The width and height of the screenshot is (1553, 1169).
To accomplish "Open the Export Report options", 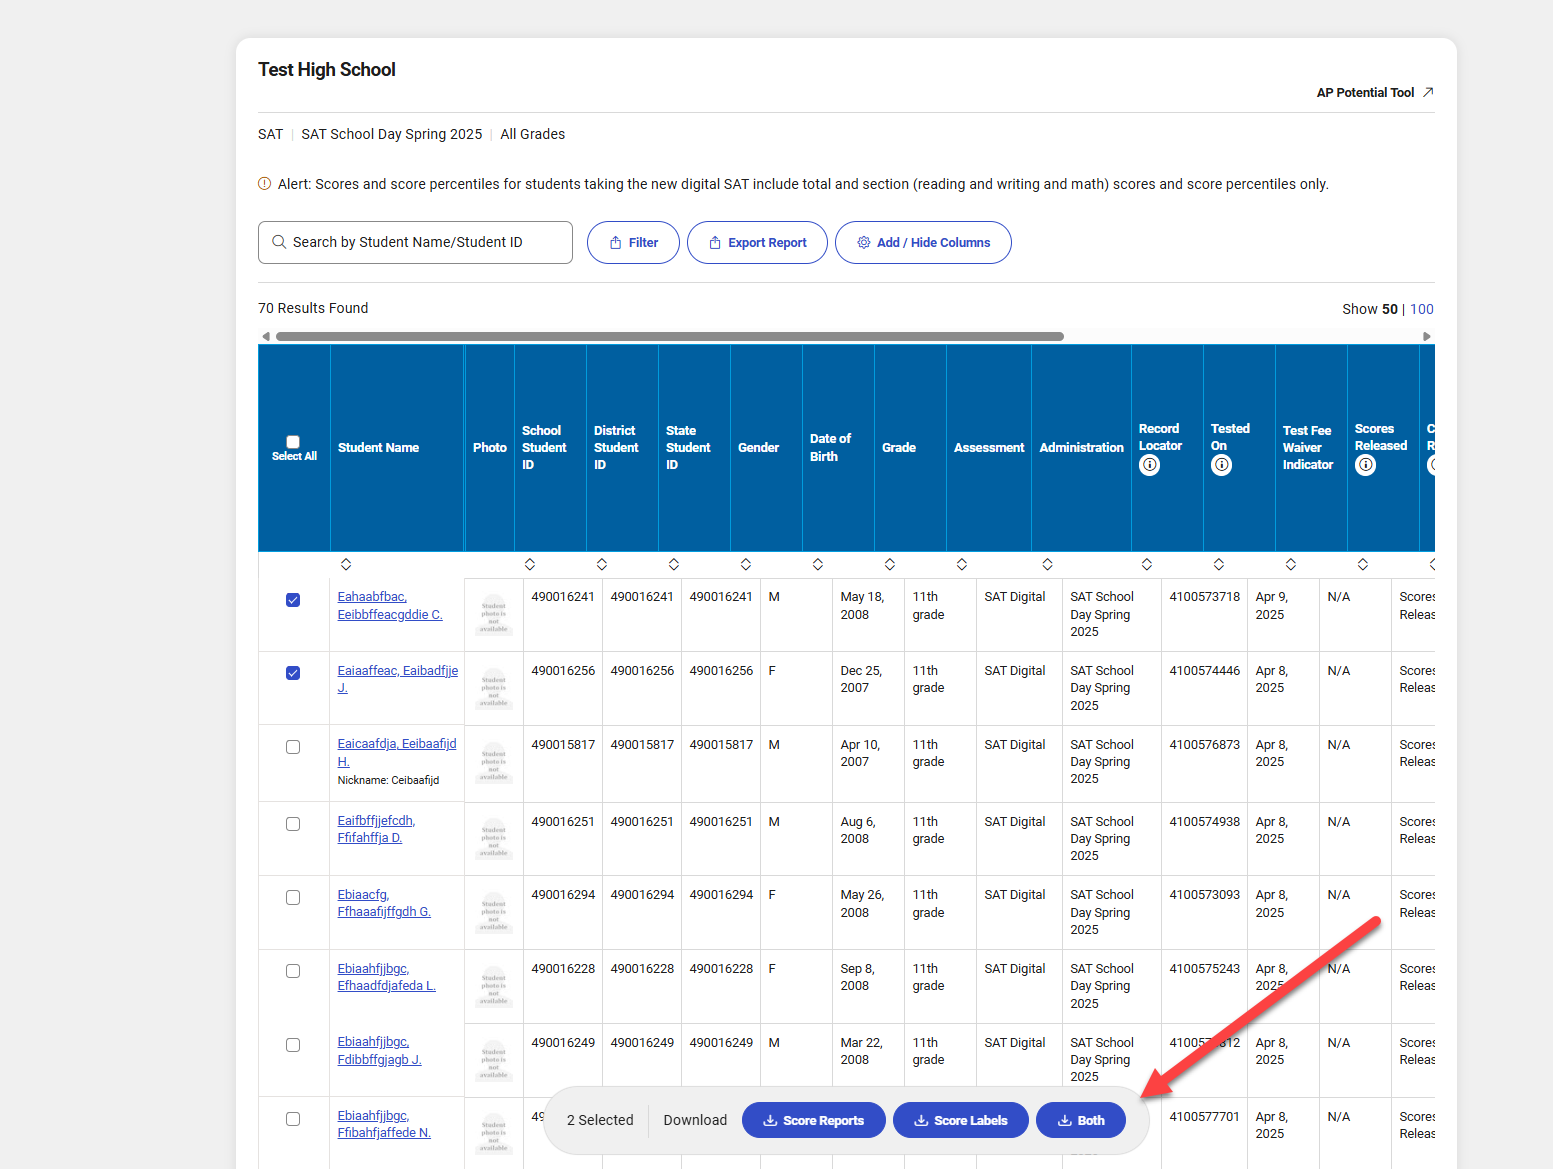I will (x=757, y=243).
